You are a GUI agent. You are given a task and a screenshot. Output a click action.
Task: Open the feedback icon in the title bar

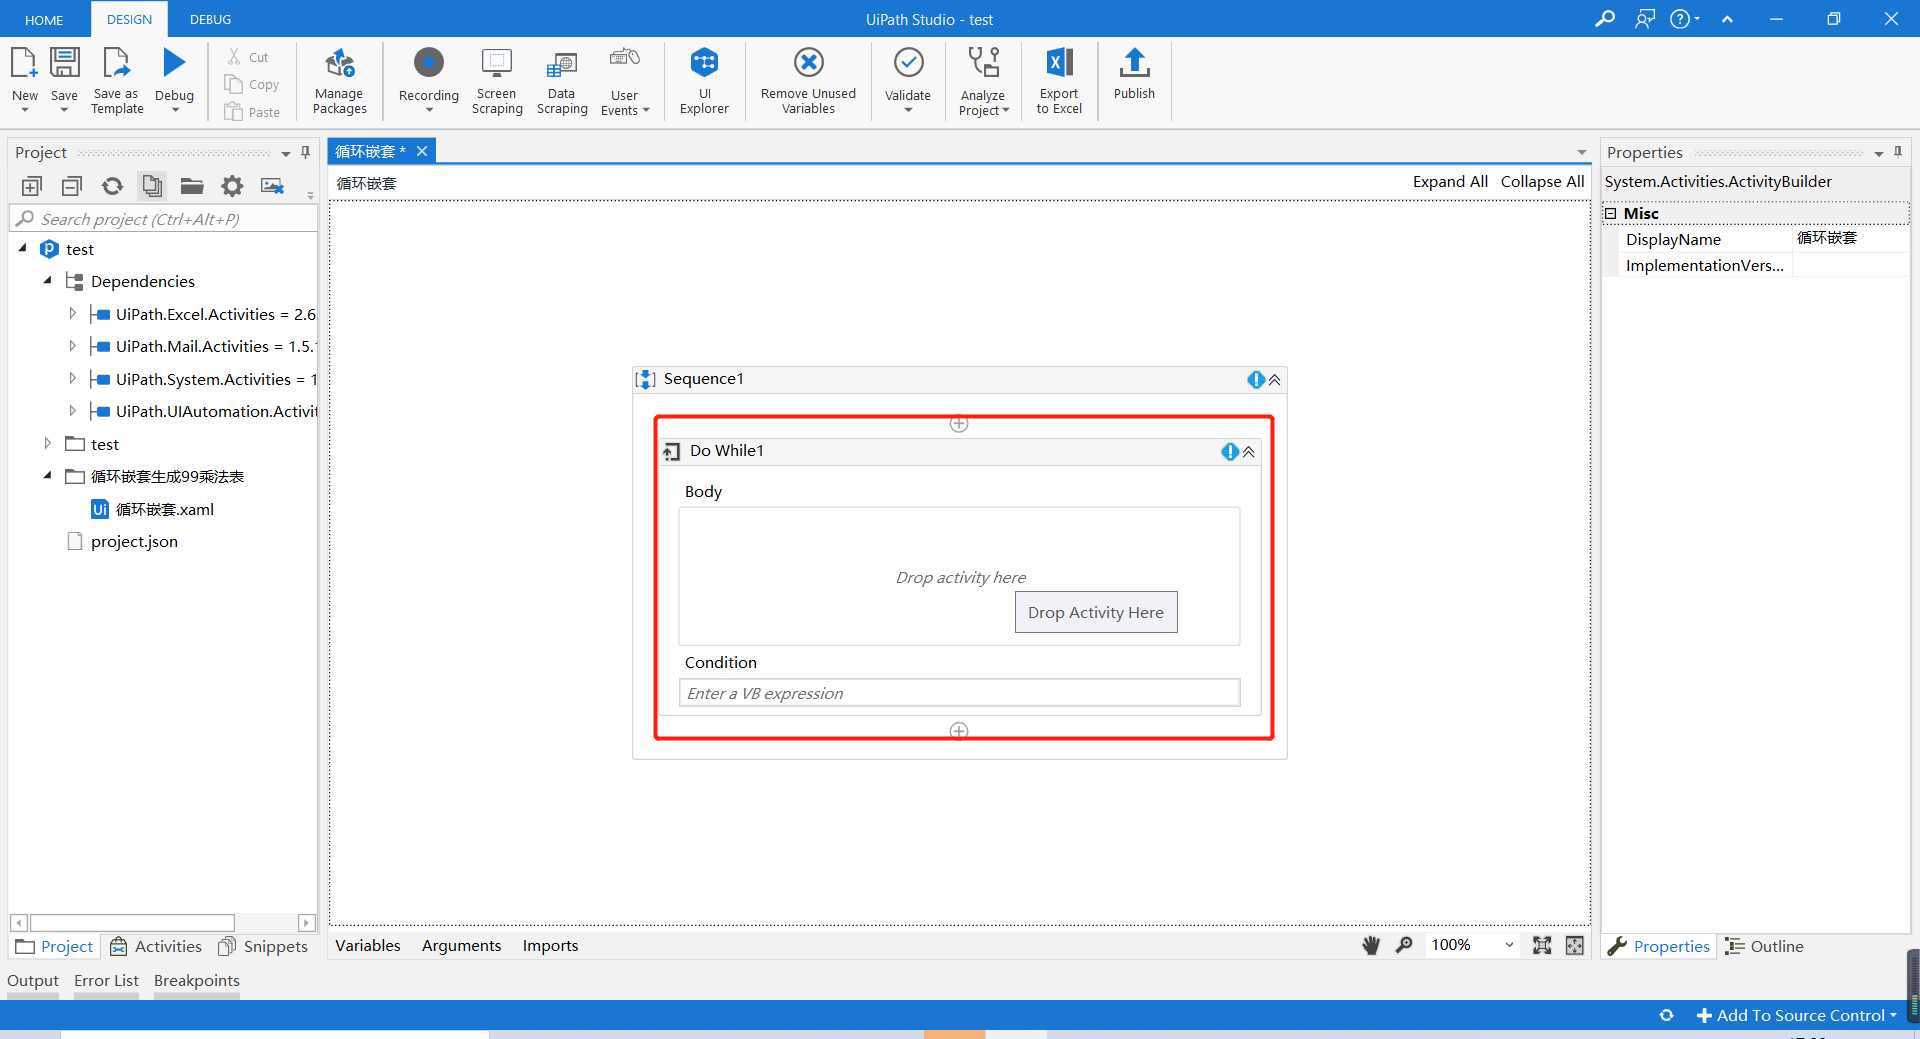pyautogui.click(x=1645, y=19)
